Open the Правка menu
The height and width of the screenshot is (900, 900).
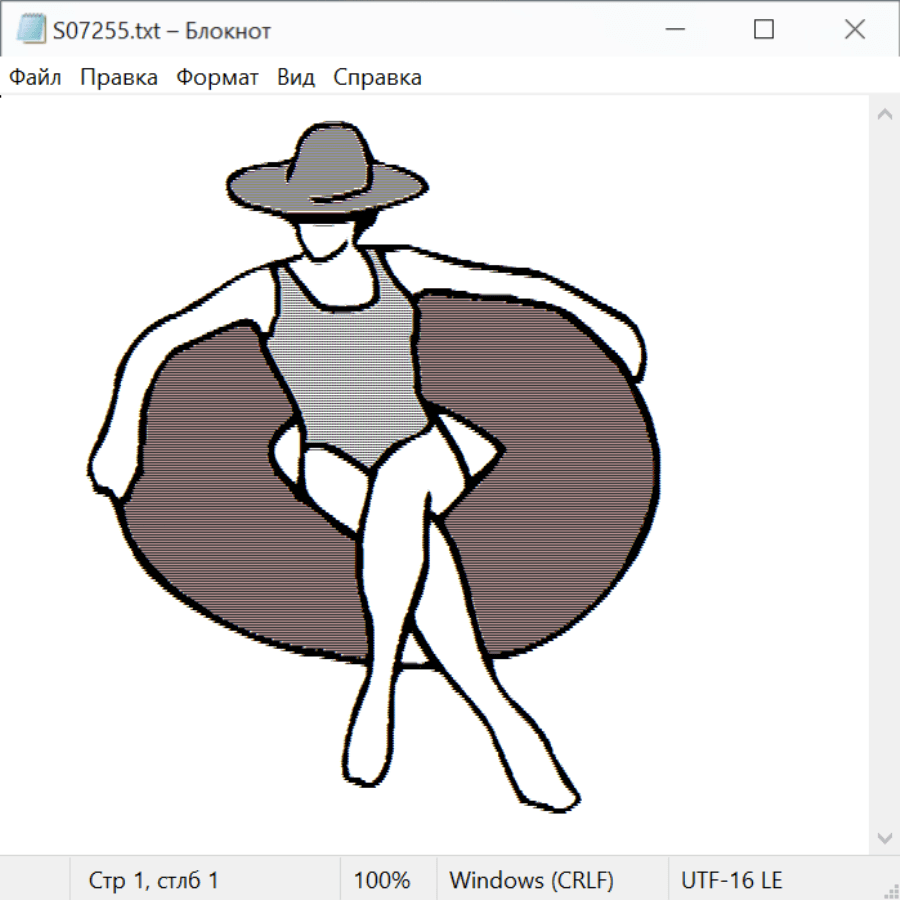click(119, 77)
